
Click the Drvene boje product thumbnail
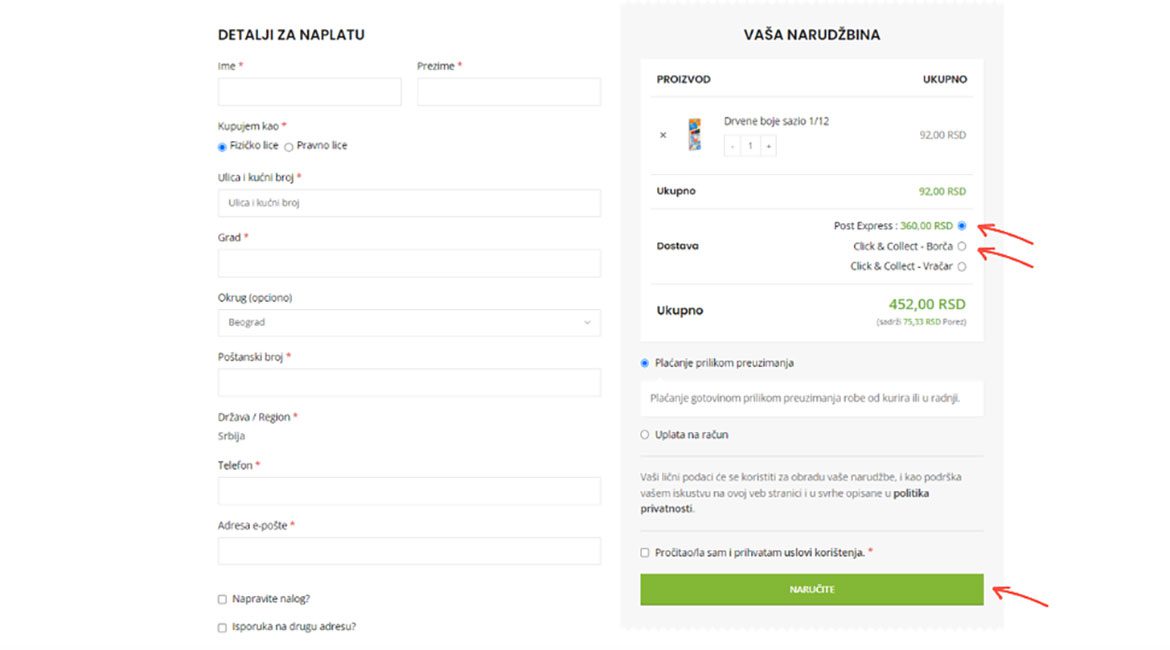tap(694, 135)
